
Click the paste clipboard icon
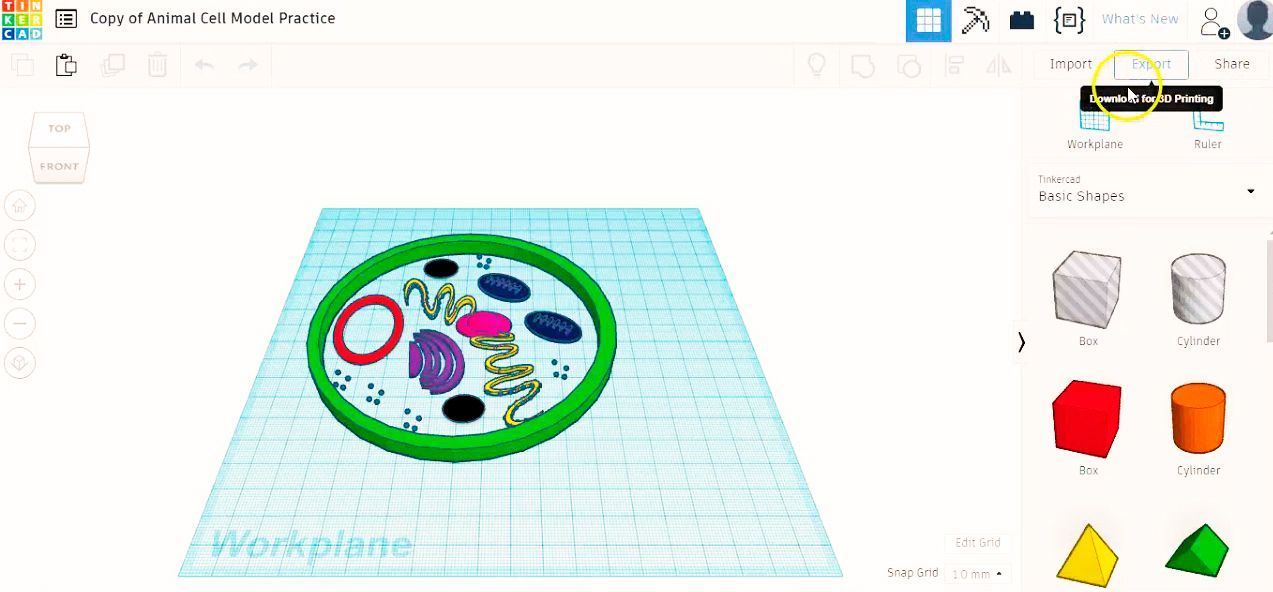point(66,65)
